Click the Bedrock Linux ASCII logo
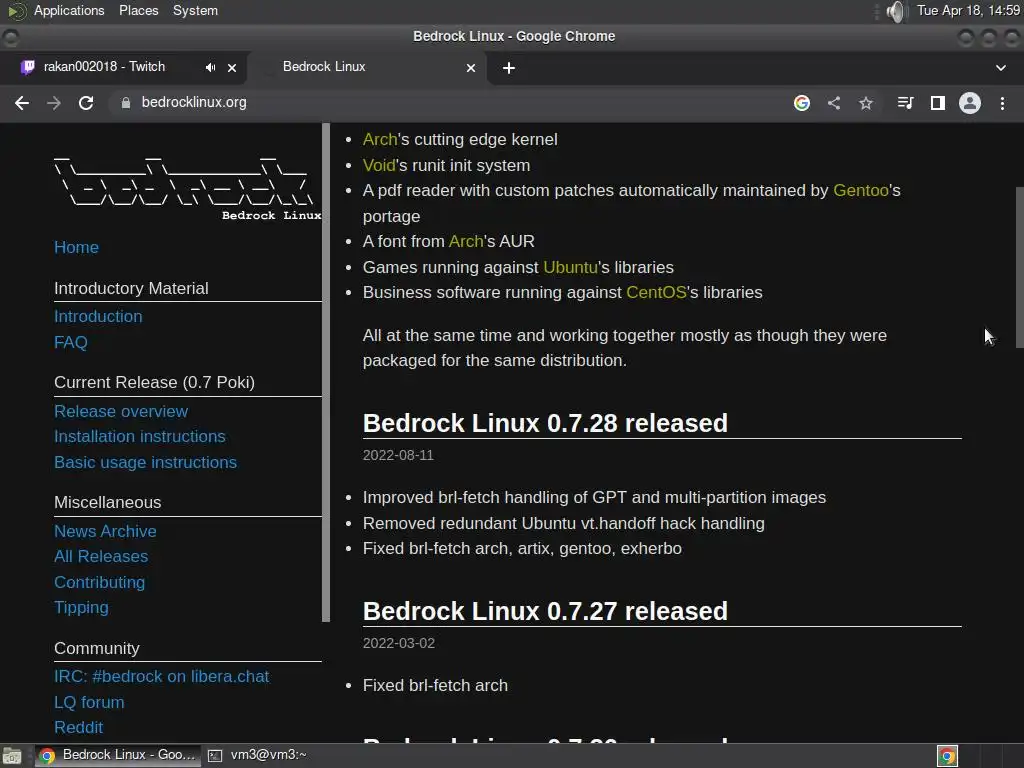 coord(187,189)
